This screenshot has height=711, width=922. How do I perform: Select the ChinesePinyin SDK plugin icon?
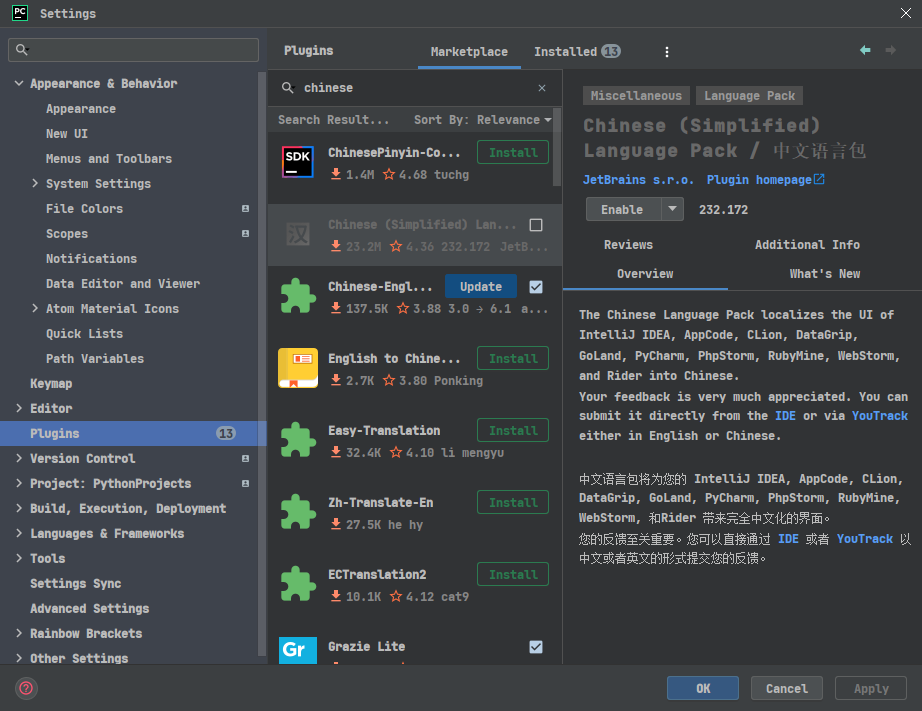coord(298,162)
